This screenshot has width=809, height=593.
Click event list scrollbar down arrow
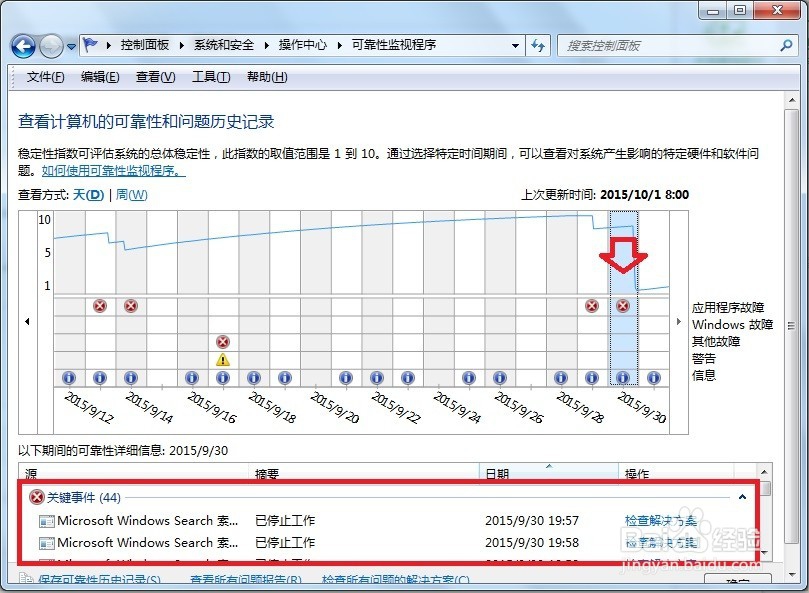(x=765, y=553)
